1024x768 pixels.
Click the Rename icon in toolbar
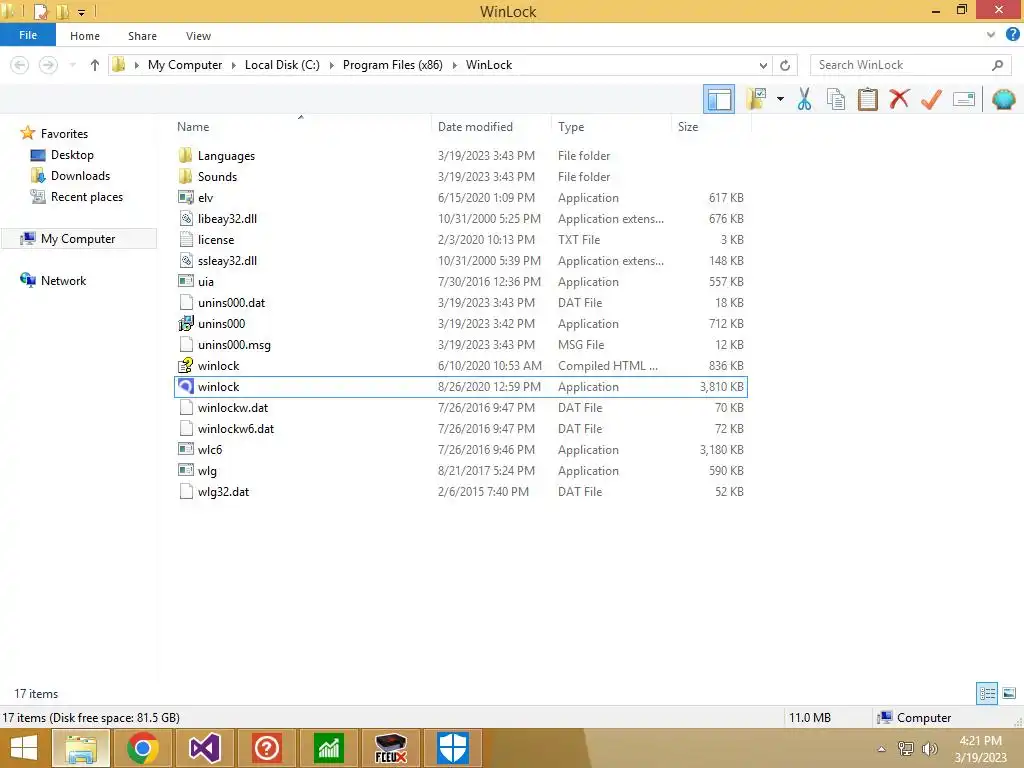coord(963,99)
